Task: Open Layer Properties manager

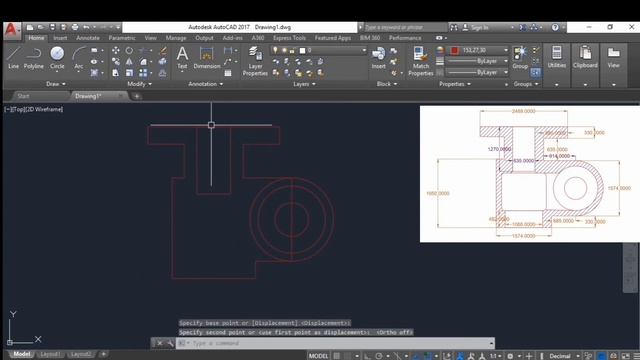Action: pyautogui.click(x=255, y=61)
